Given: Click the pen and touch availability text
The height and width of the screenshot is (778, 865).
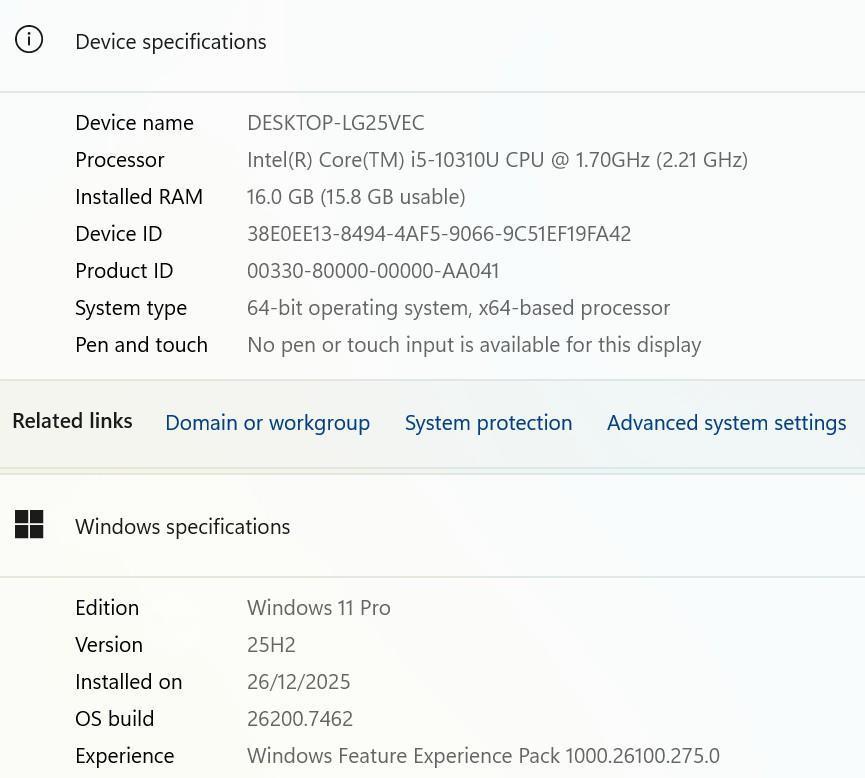Looking at the screenshot, I should [473, 345].
